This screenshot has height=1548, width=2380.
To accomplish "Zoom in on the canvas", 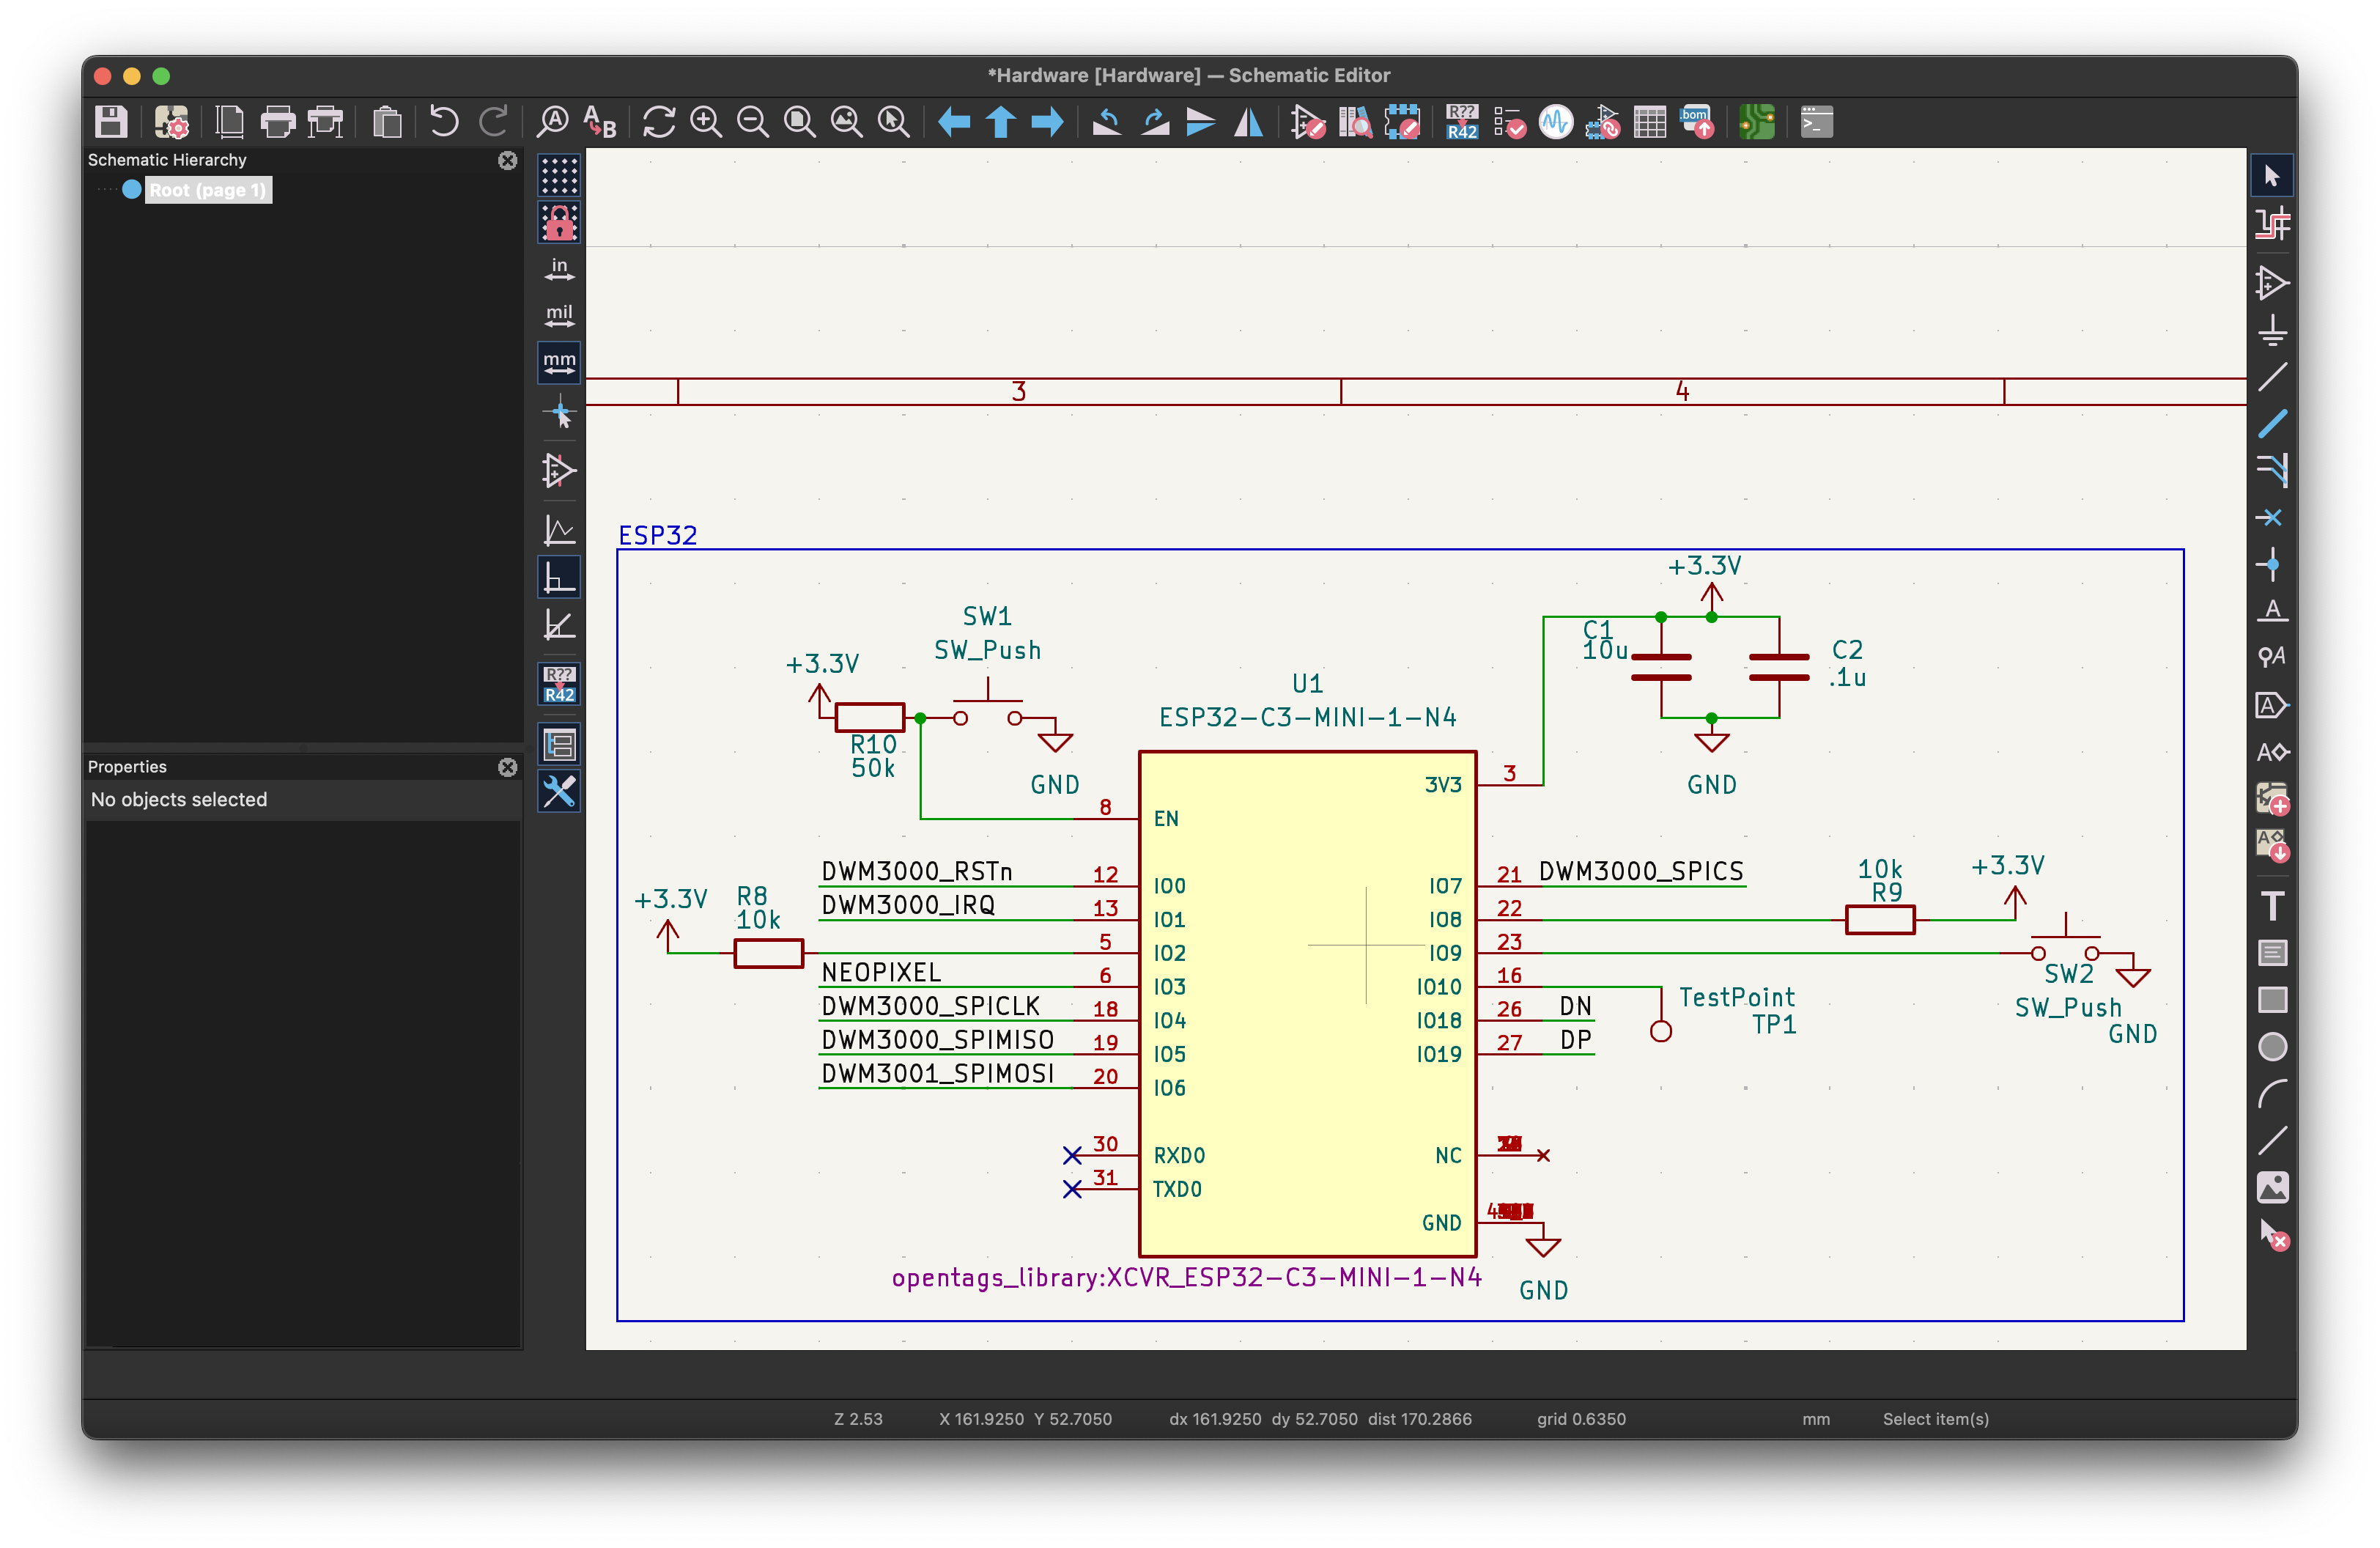I will (706, 122).
